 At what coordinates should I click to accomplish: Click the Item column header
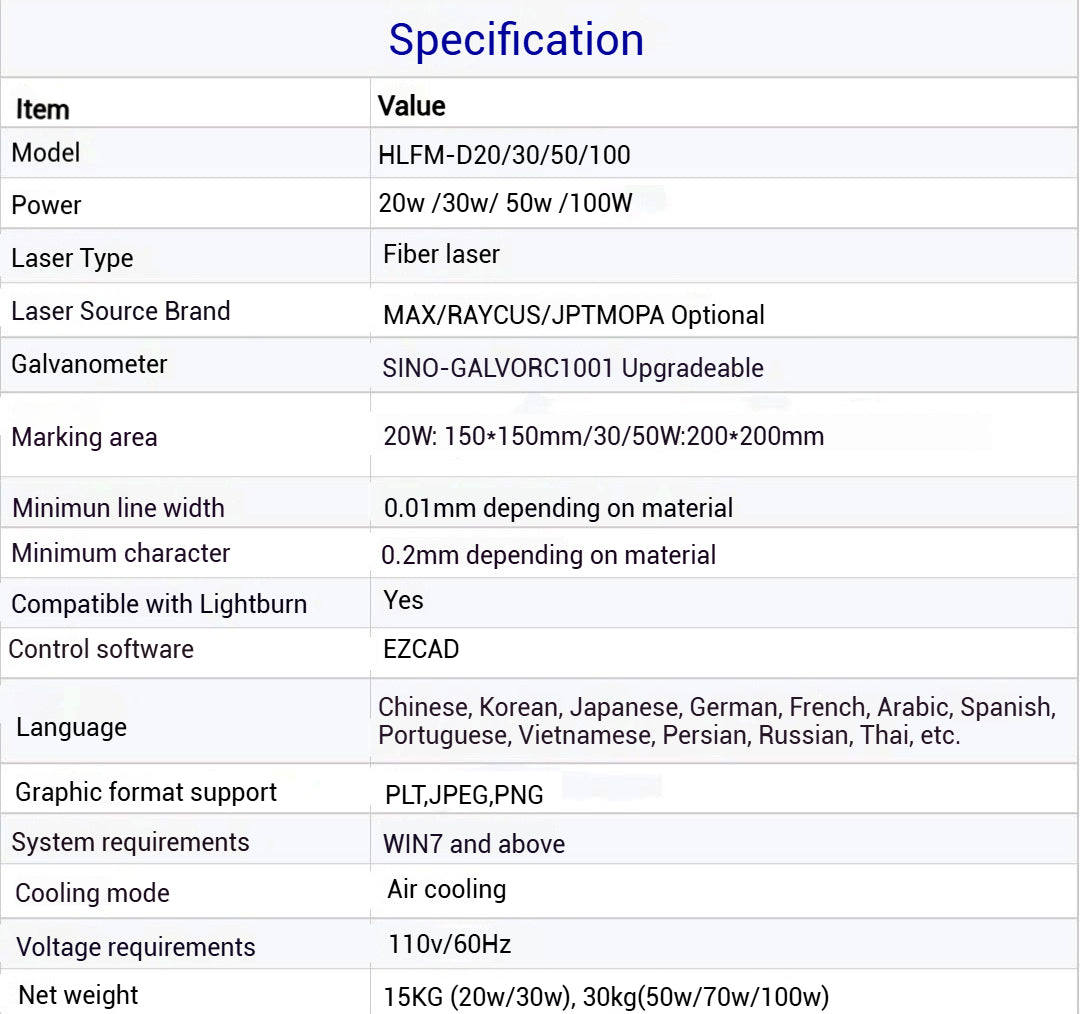click(42, 109)
